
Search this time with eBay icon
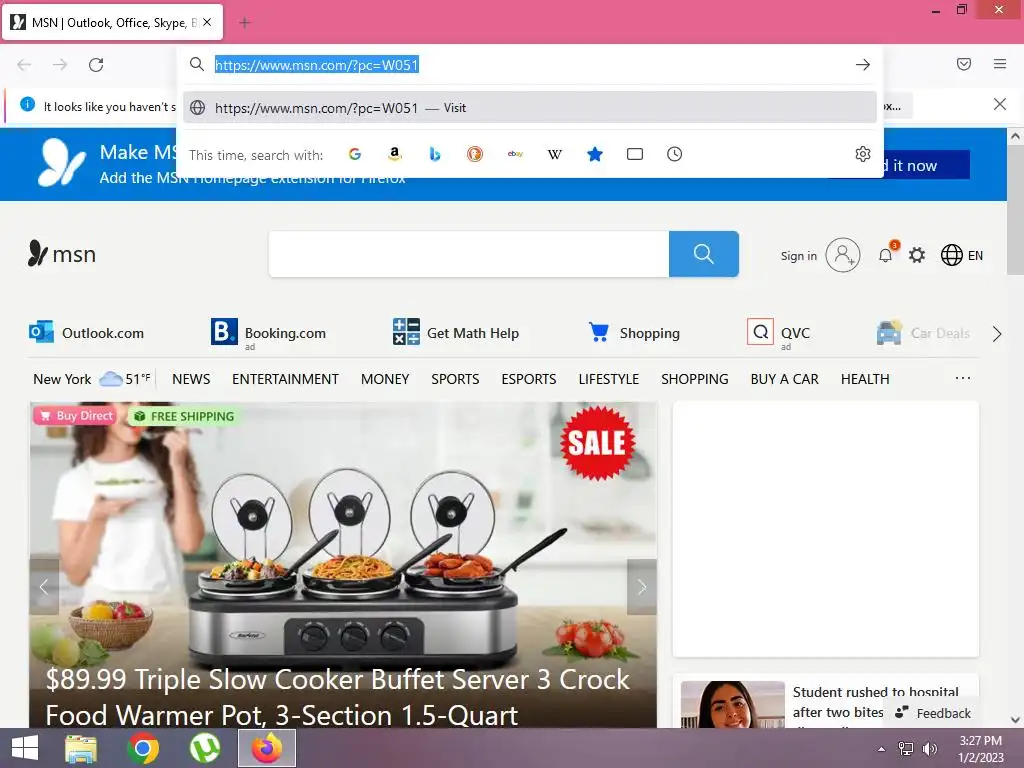[515, 154]
